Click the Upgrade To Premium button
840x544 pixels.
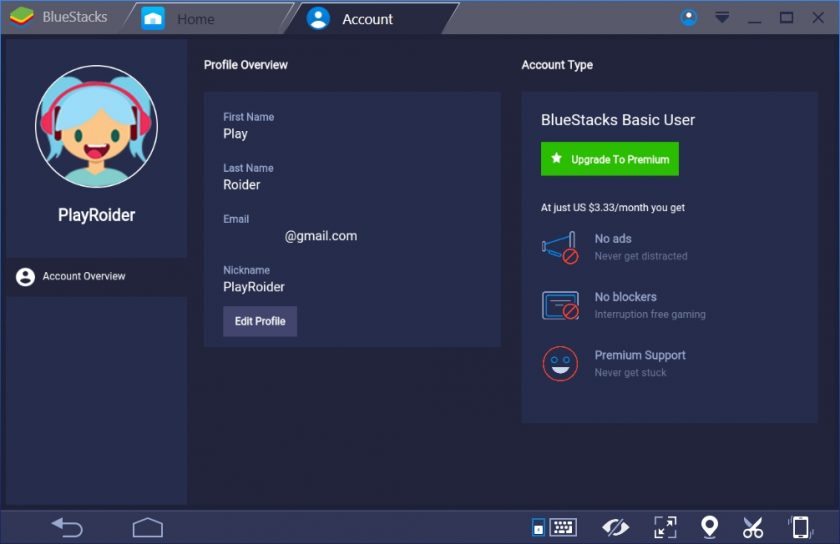tap(610, 159)
